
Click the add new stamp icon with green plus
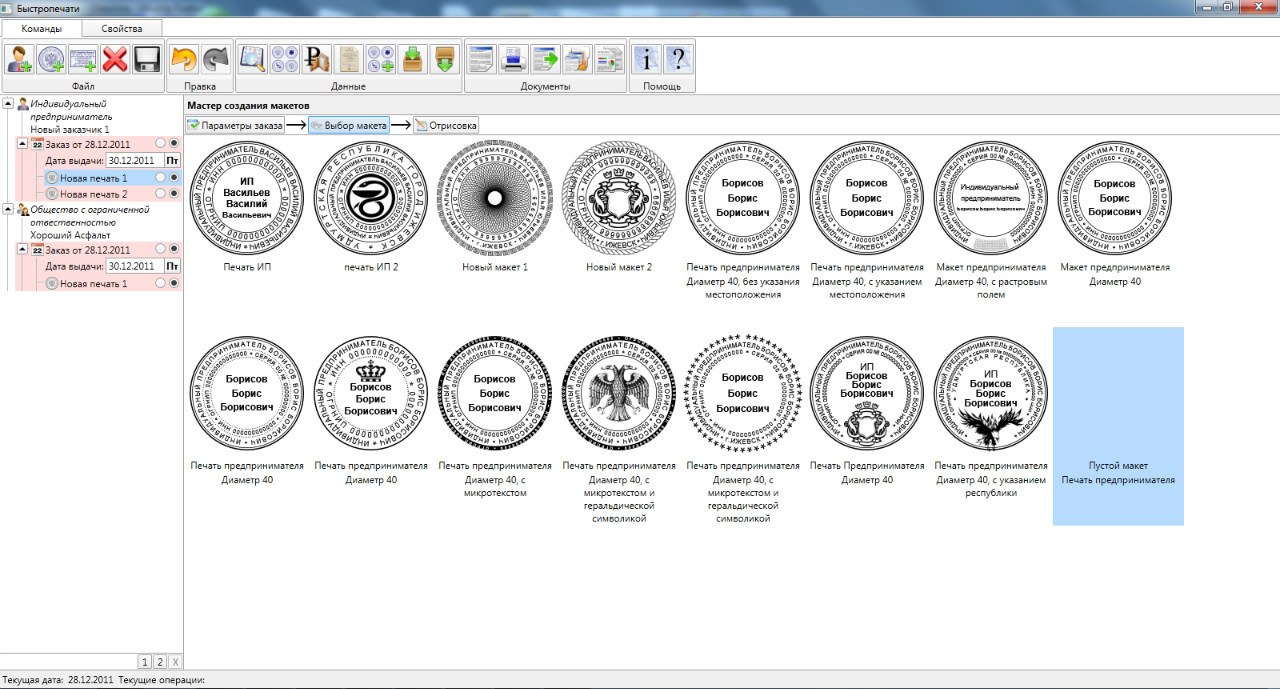[51, 59]
